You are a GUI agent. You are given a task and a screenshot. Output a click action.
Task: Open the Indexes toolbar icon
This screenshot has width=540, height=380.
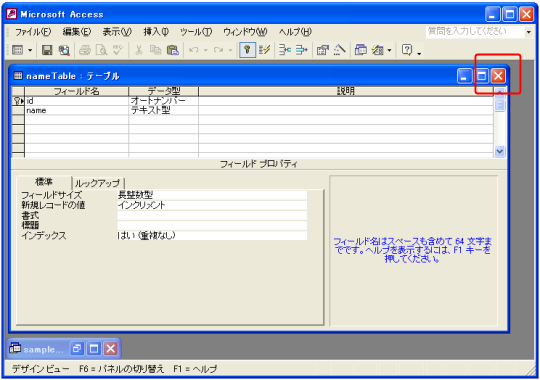coord(264,50)
